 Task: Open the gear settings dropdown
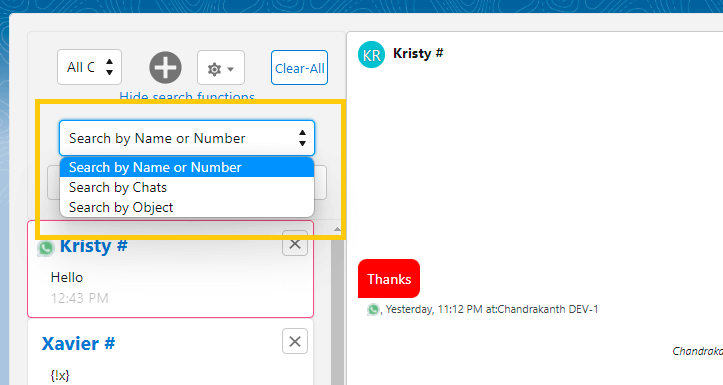[221, 68]
